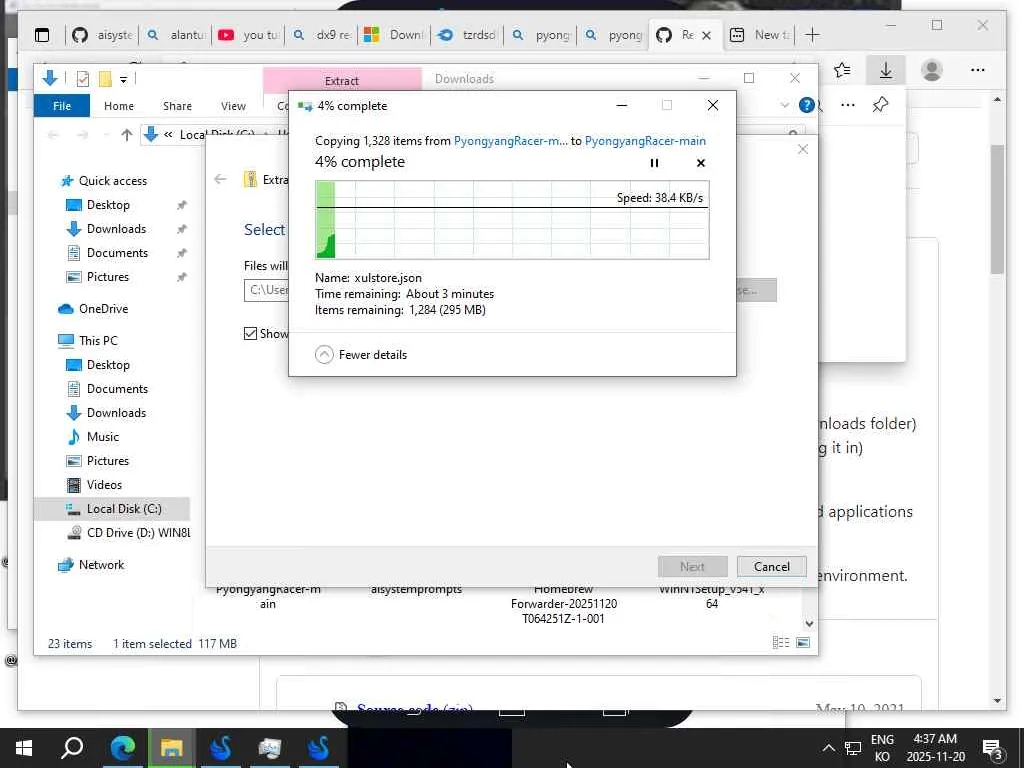Screen dimensions: 1024x768
Task: Switch to the aisyste GitHub tab
Action: pyautogui.click(x=103, y=35)
